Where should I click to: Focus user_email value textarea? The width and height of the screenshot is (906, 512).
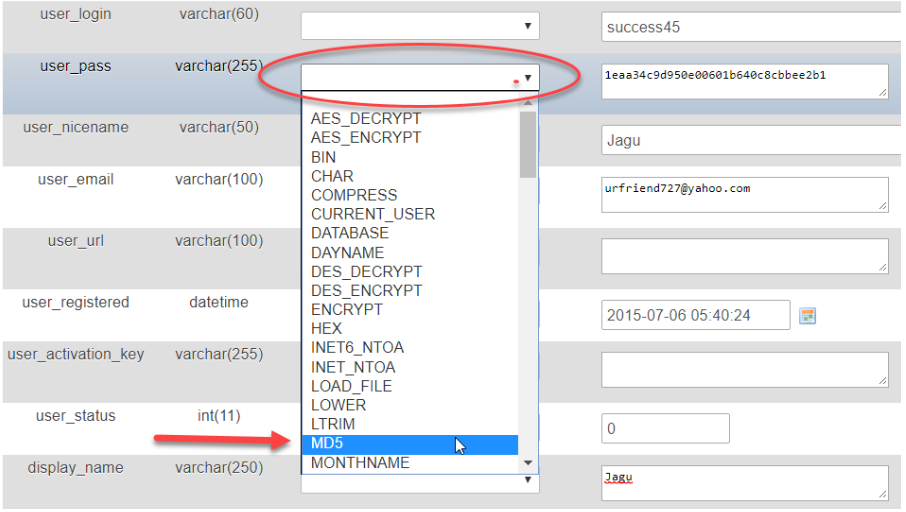(x=745, y=195)
